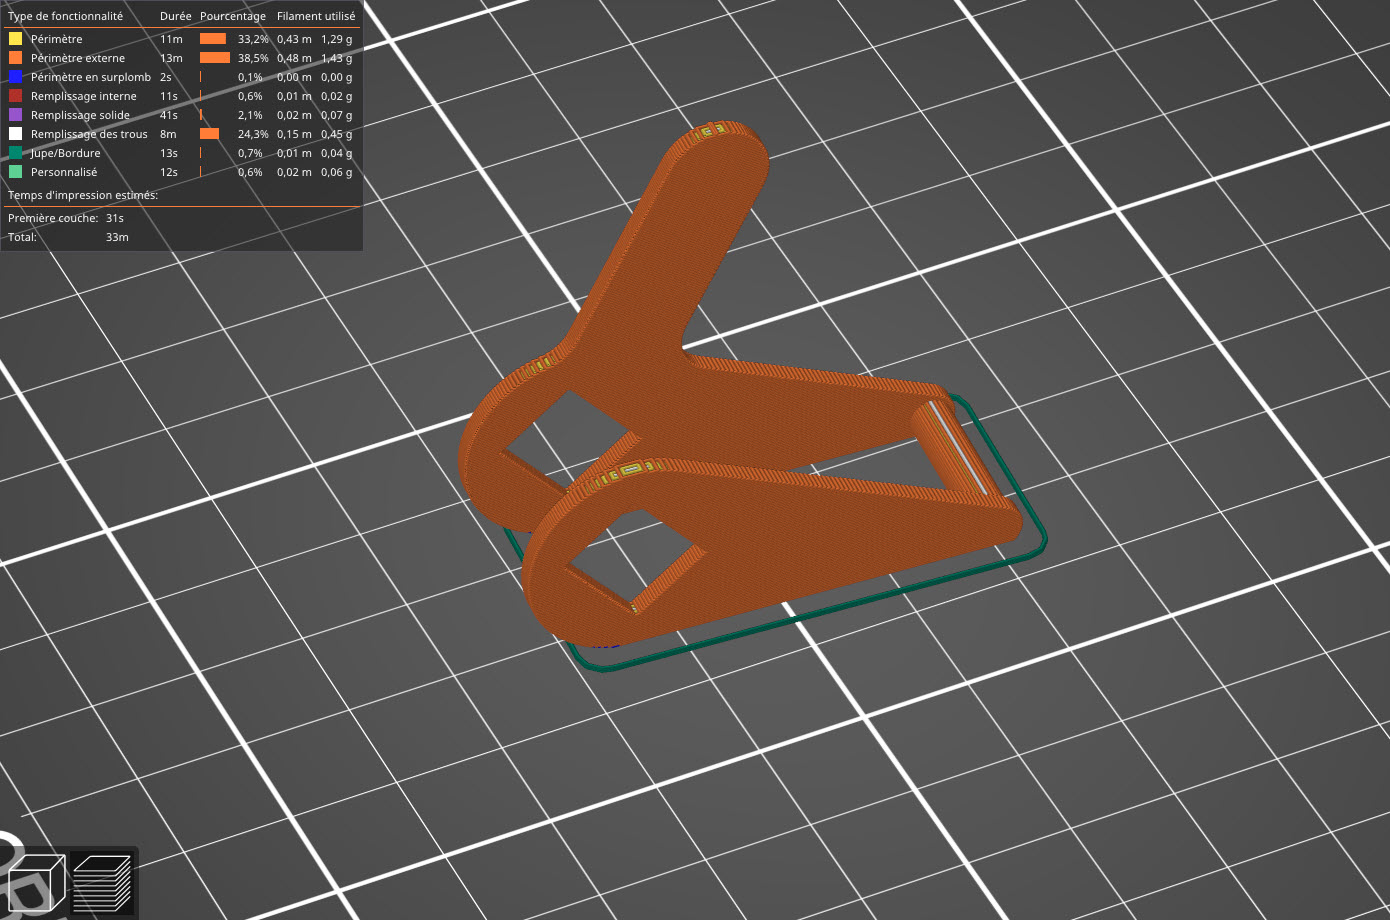
Task: Click the 38,5% percentage value
Action: tap(253, 58)
